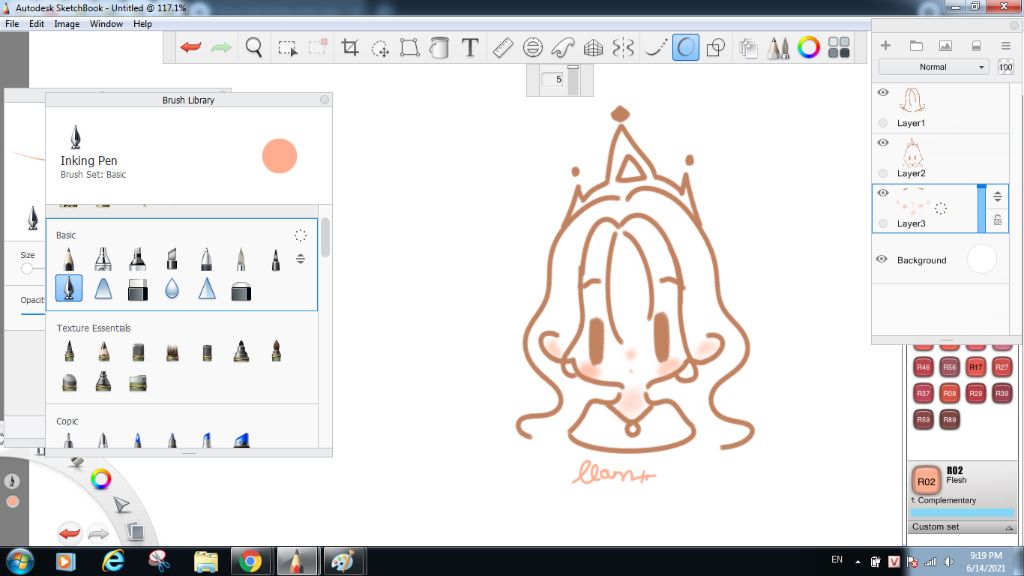
Task: Select the Layer2 thumbnail
Action: [912, 153]
